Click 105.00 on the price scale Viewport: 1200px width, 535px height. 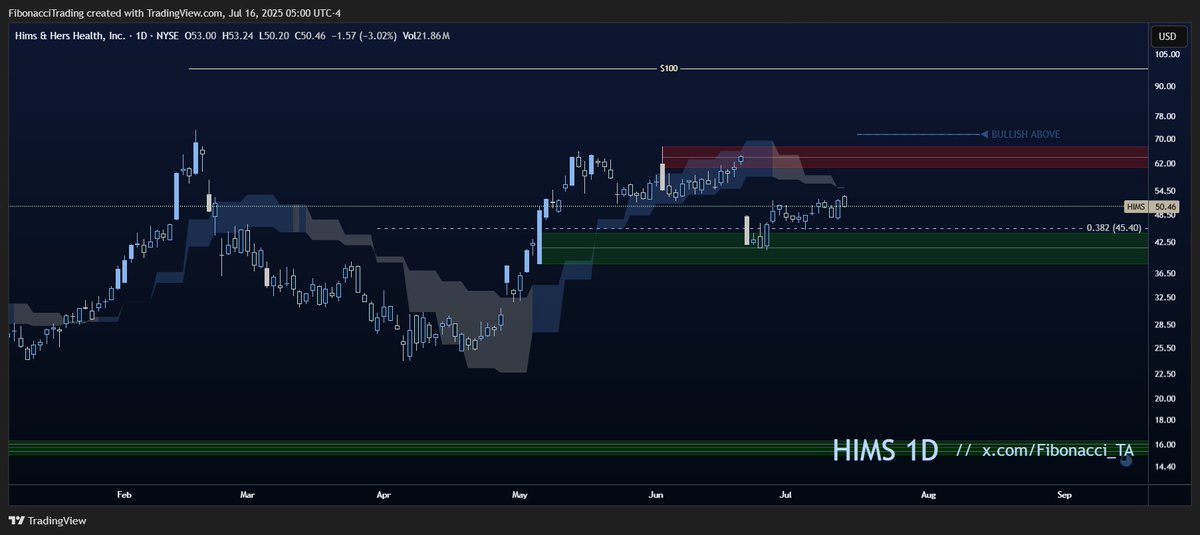1166,55
